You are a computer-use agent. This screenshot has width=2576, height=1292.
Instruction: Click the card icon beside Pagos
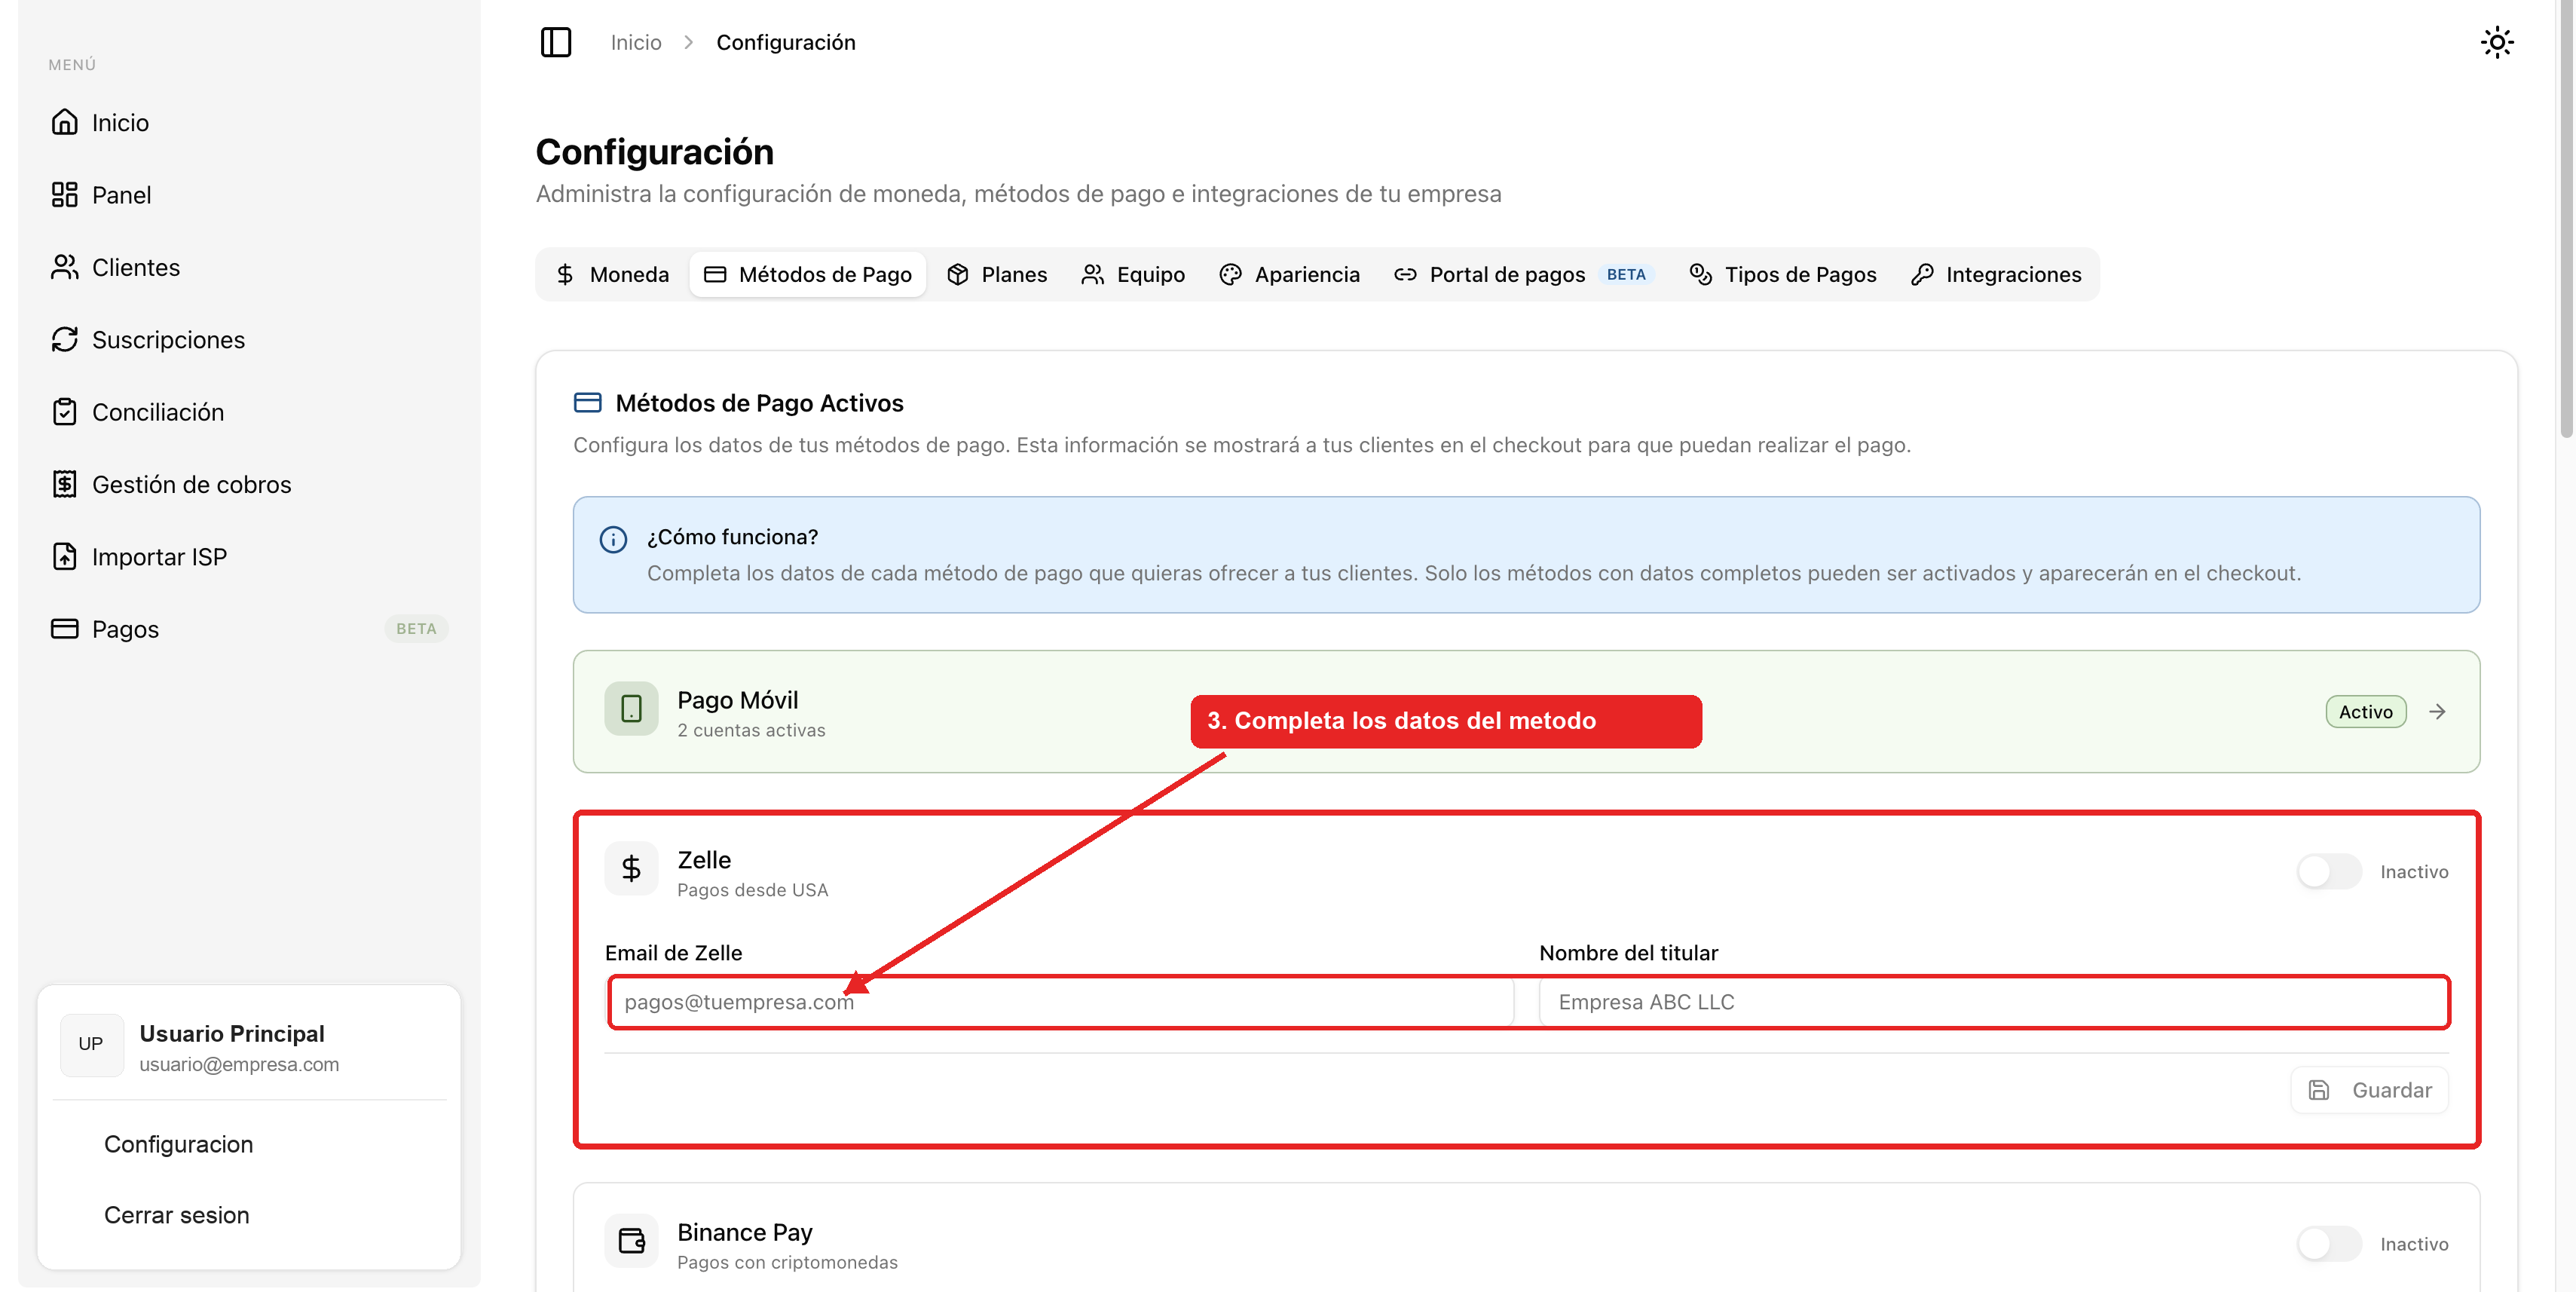click(65, 629)
